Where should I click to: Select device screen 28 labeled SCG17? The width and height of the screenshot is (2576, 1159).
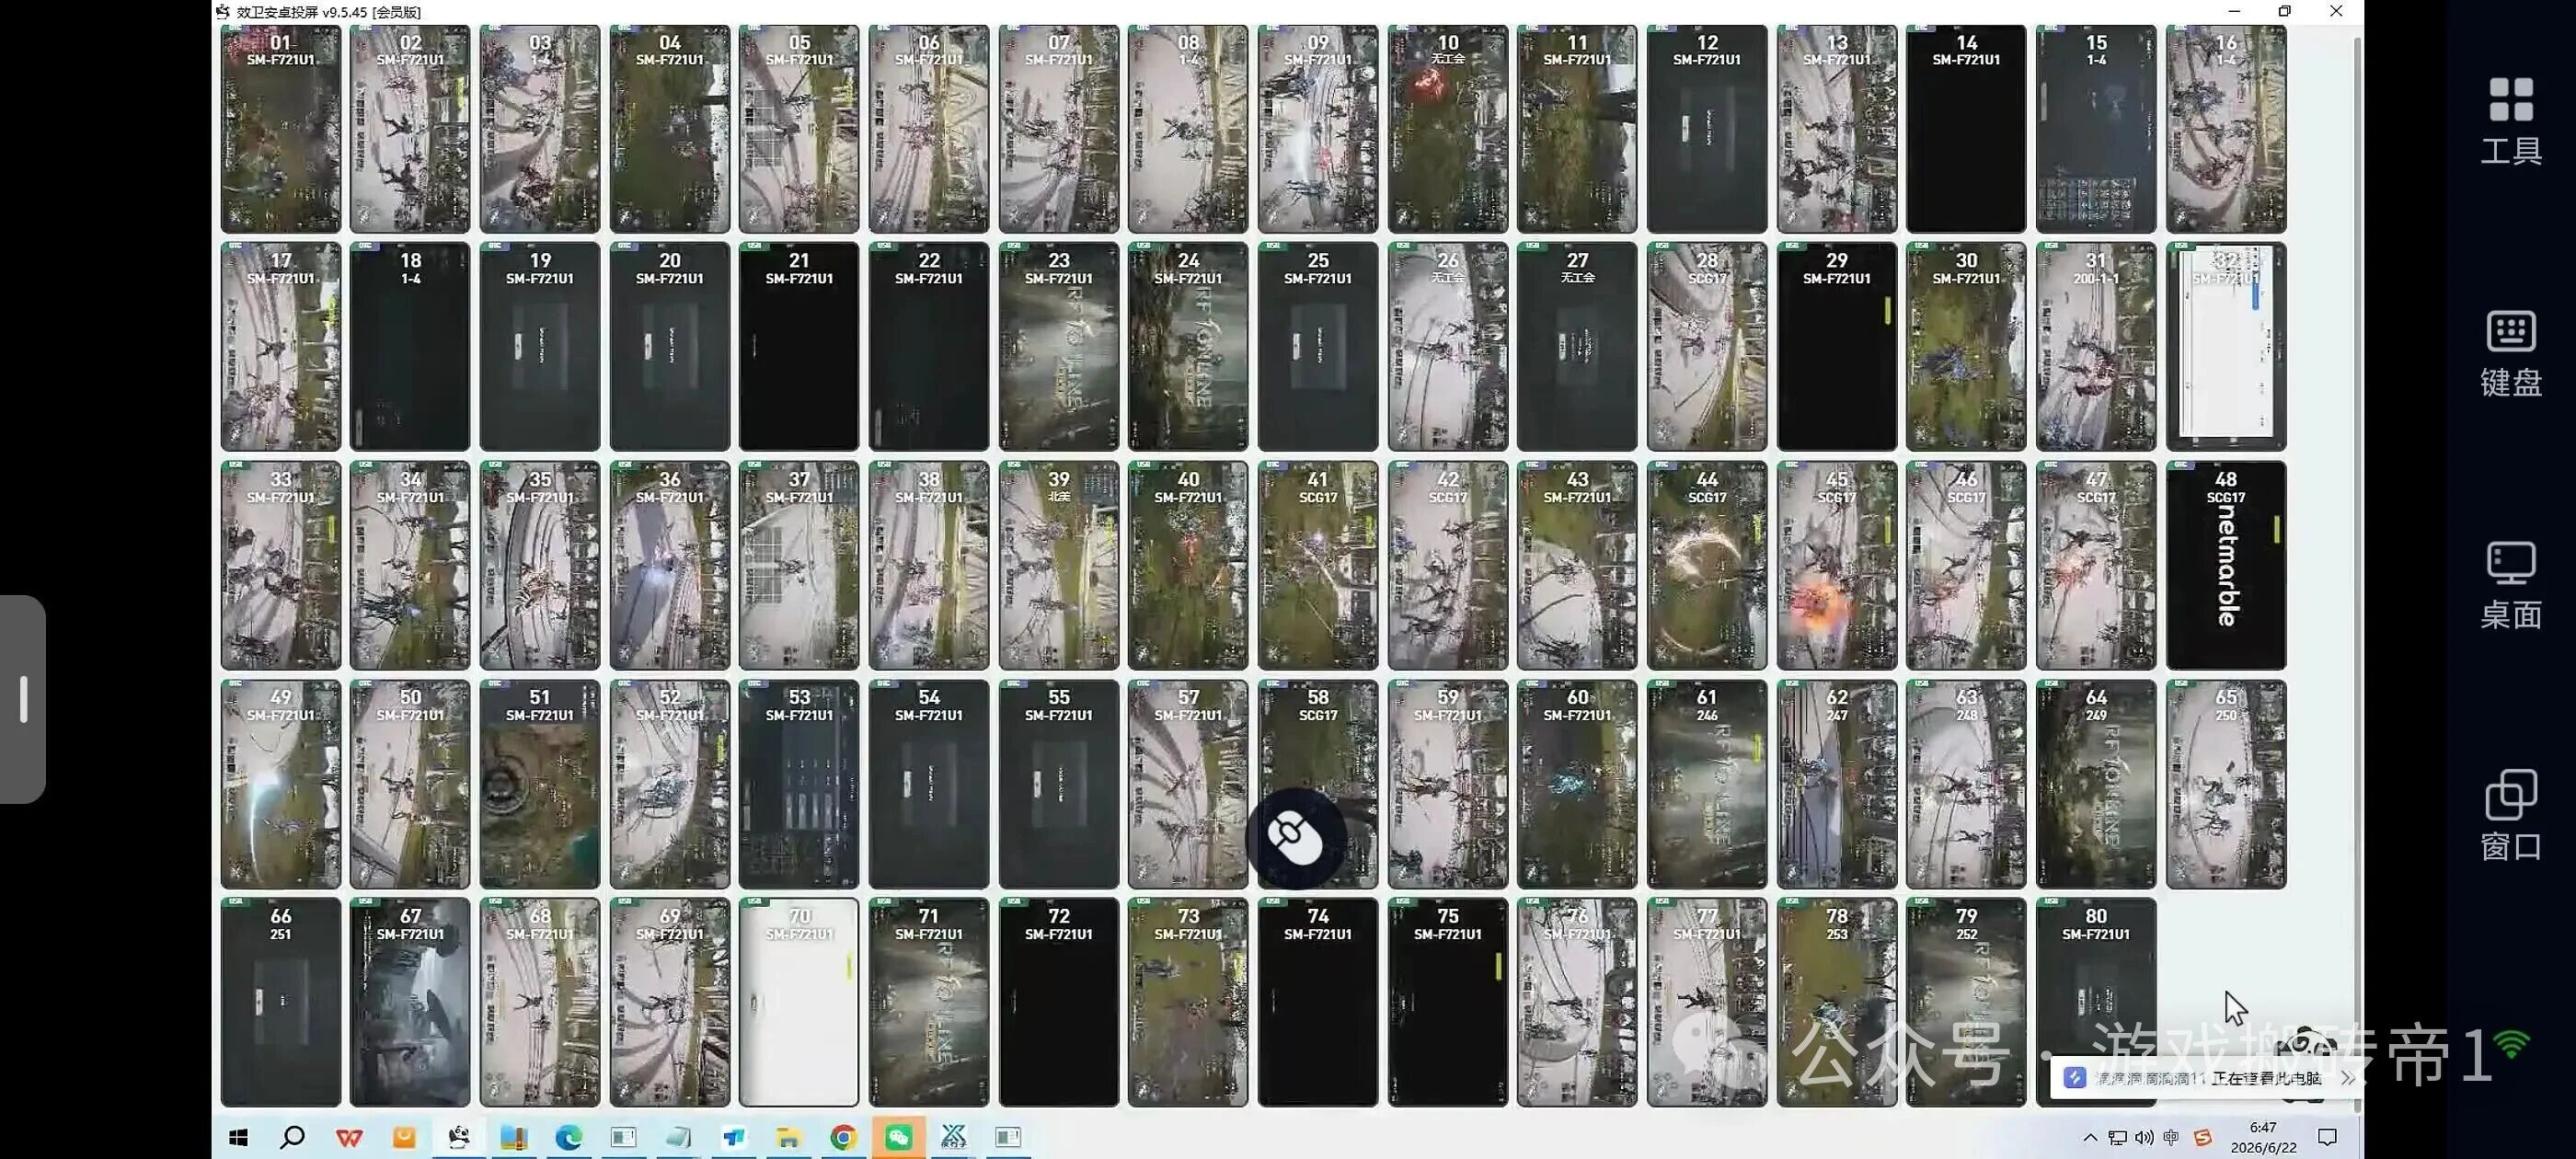tap(1707, 346)
